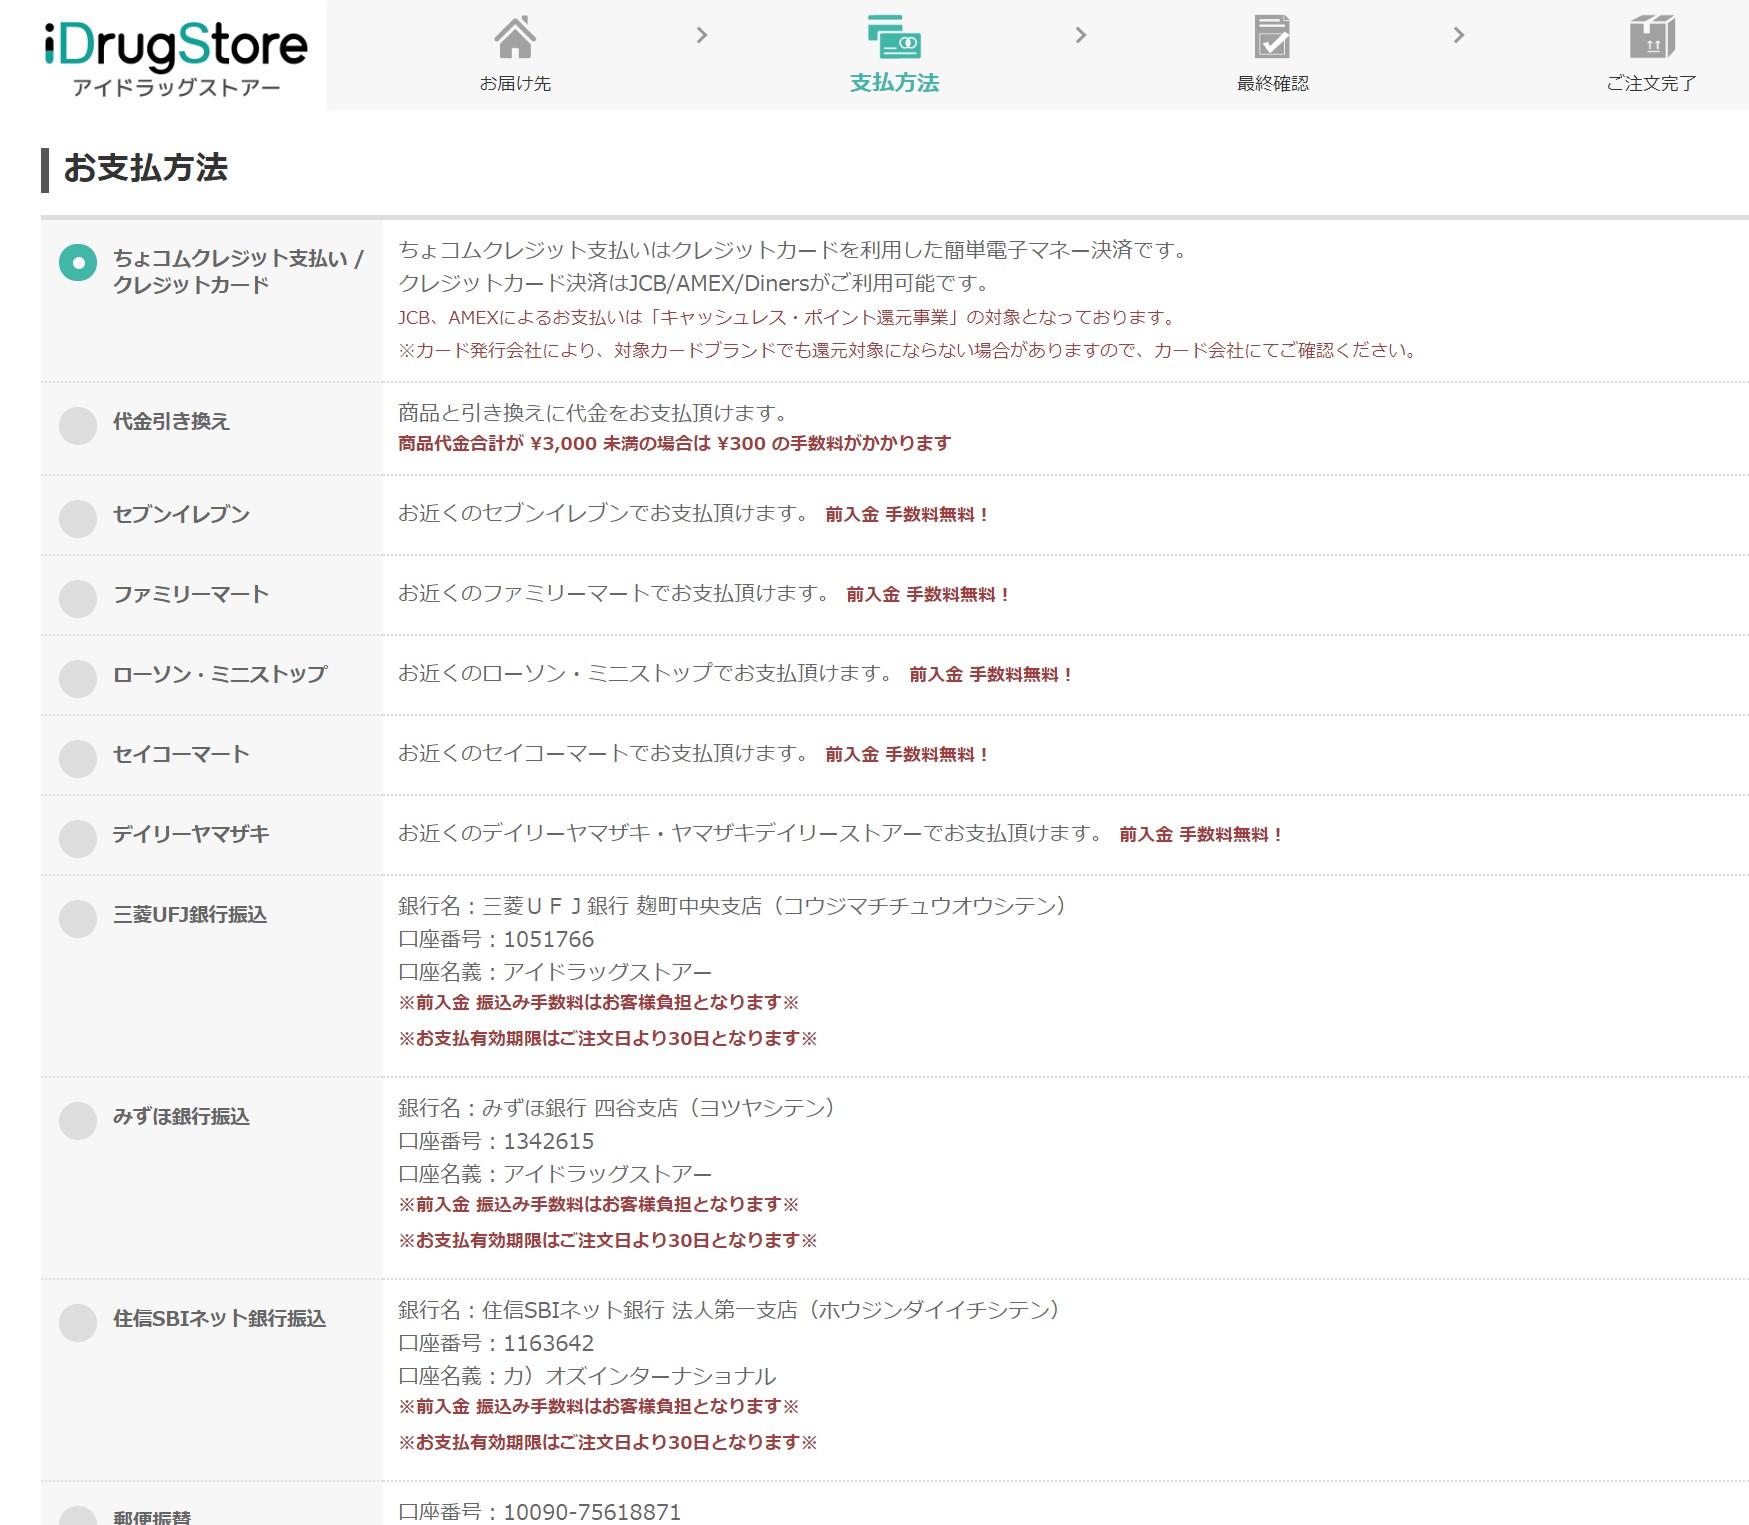Screen dimensions: 1749x1525
Task: Open the 最終確認 step label
Action: [1272, 84]
